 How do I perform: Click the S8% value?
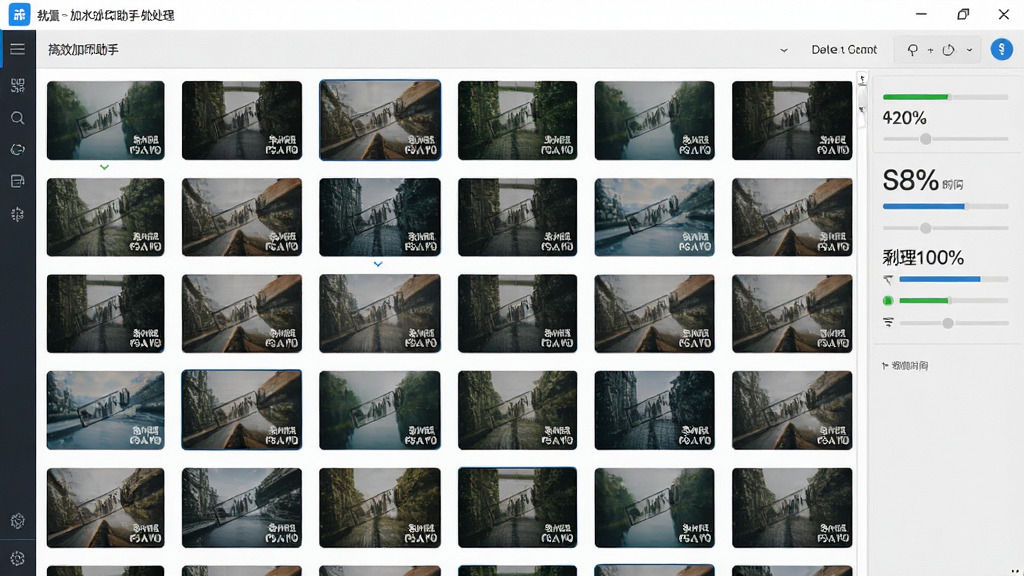tap(910, 180)
